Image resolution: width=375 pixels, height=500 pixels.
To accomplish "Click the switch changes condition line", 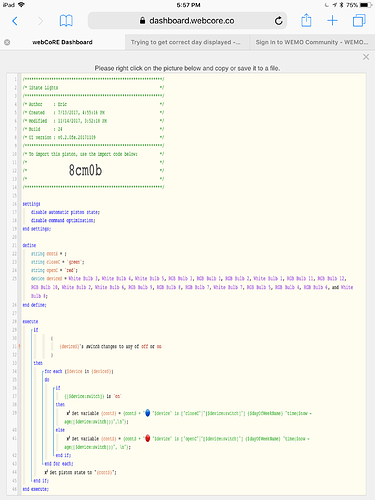I will [x=110, y=347].
